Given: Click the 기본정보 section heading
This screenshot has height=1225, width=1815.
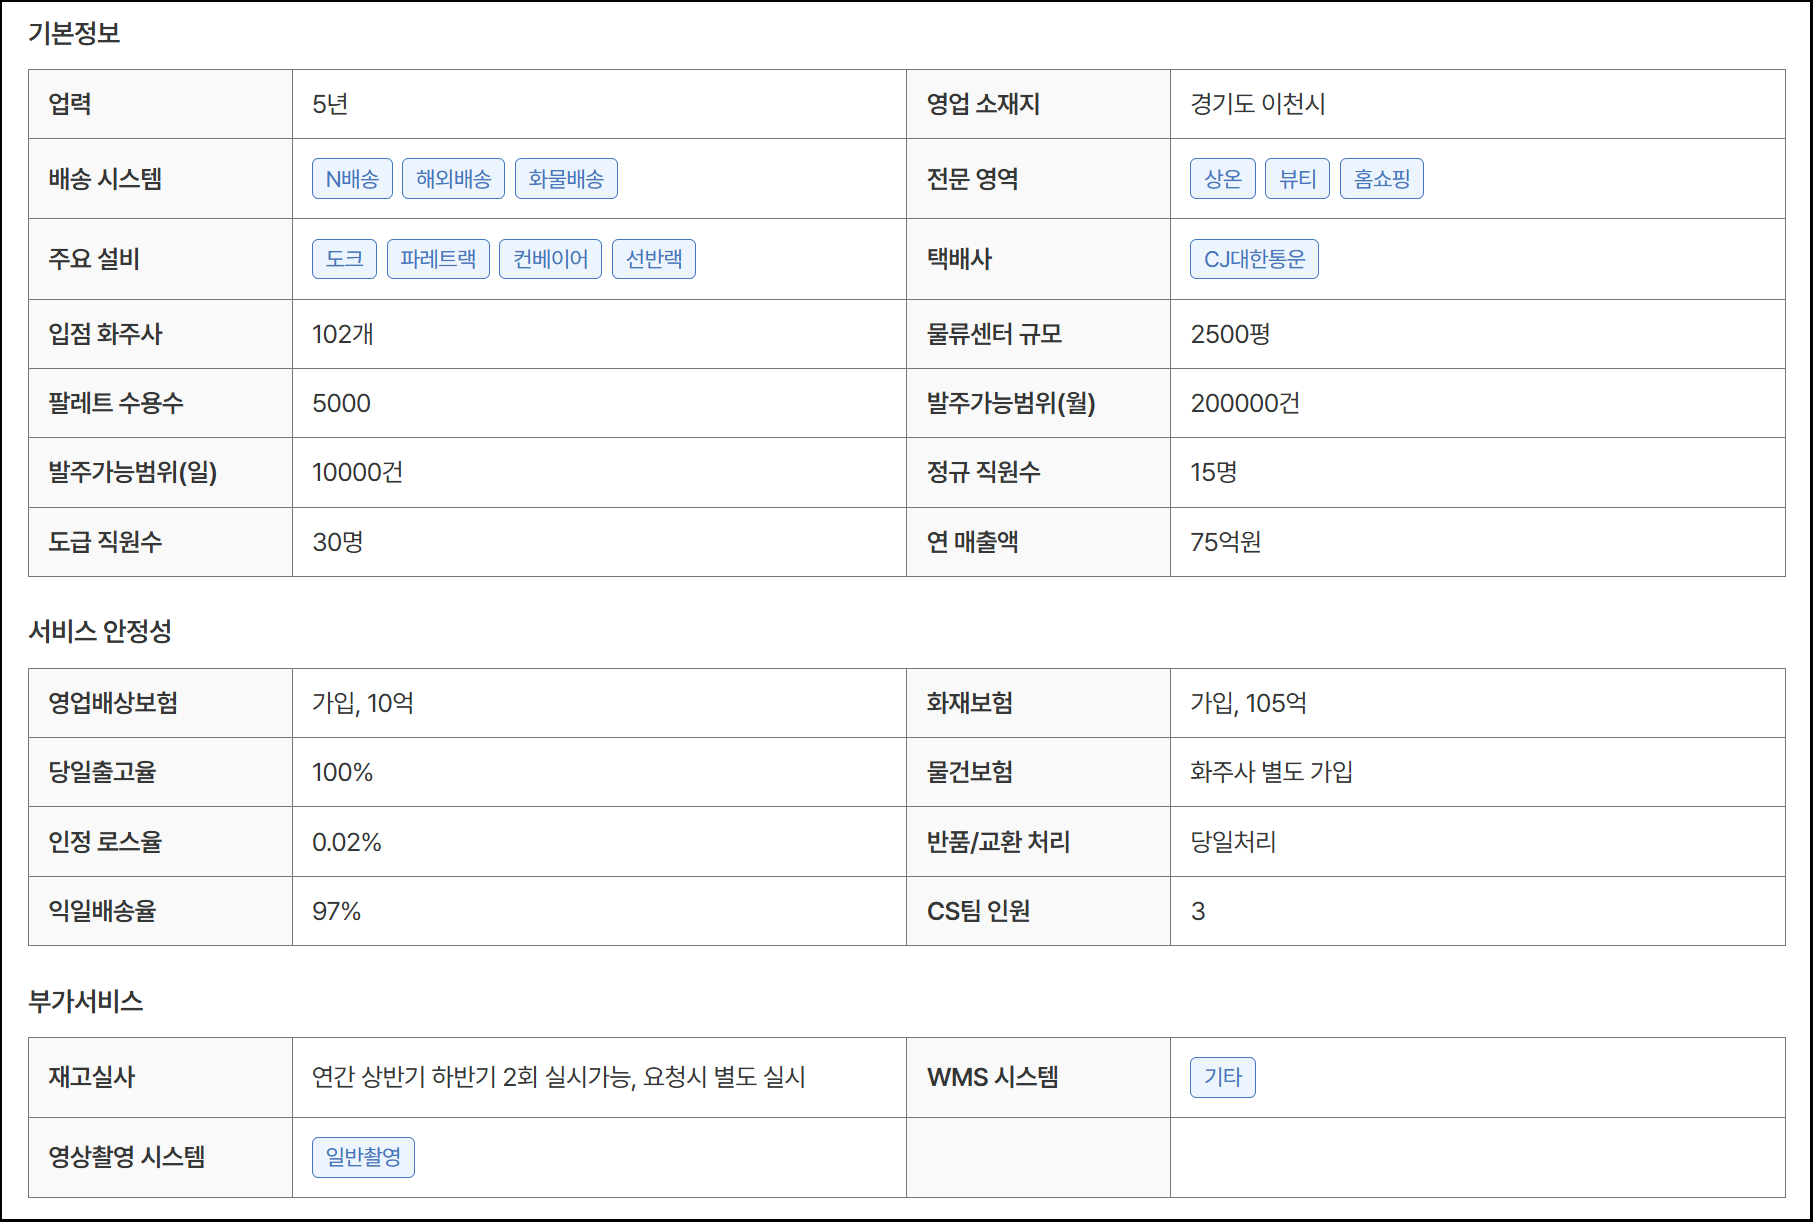Looking at the screenshot, I should pyautogui.click(x=74, y=33).
